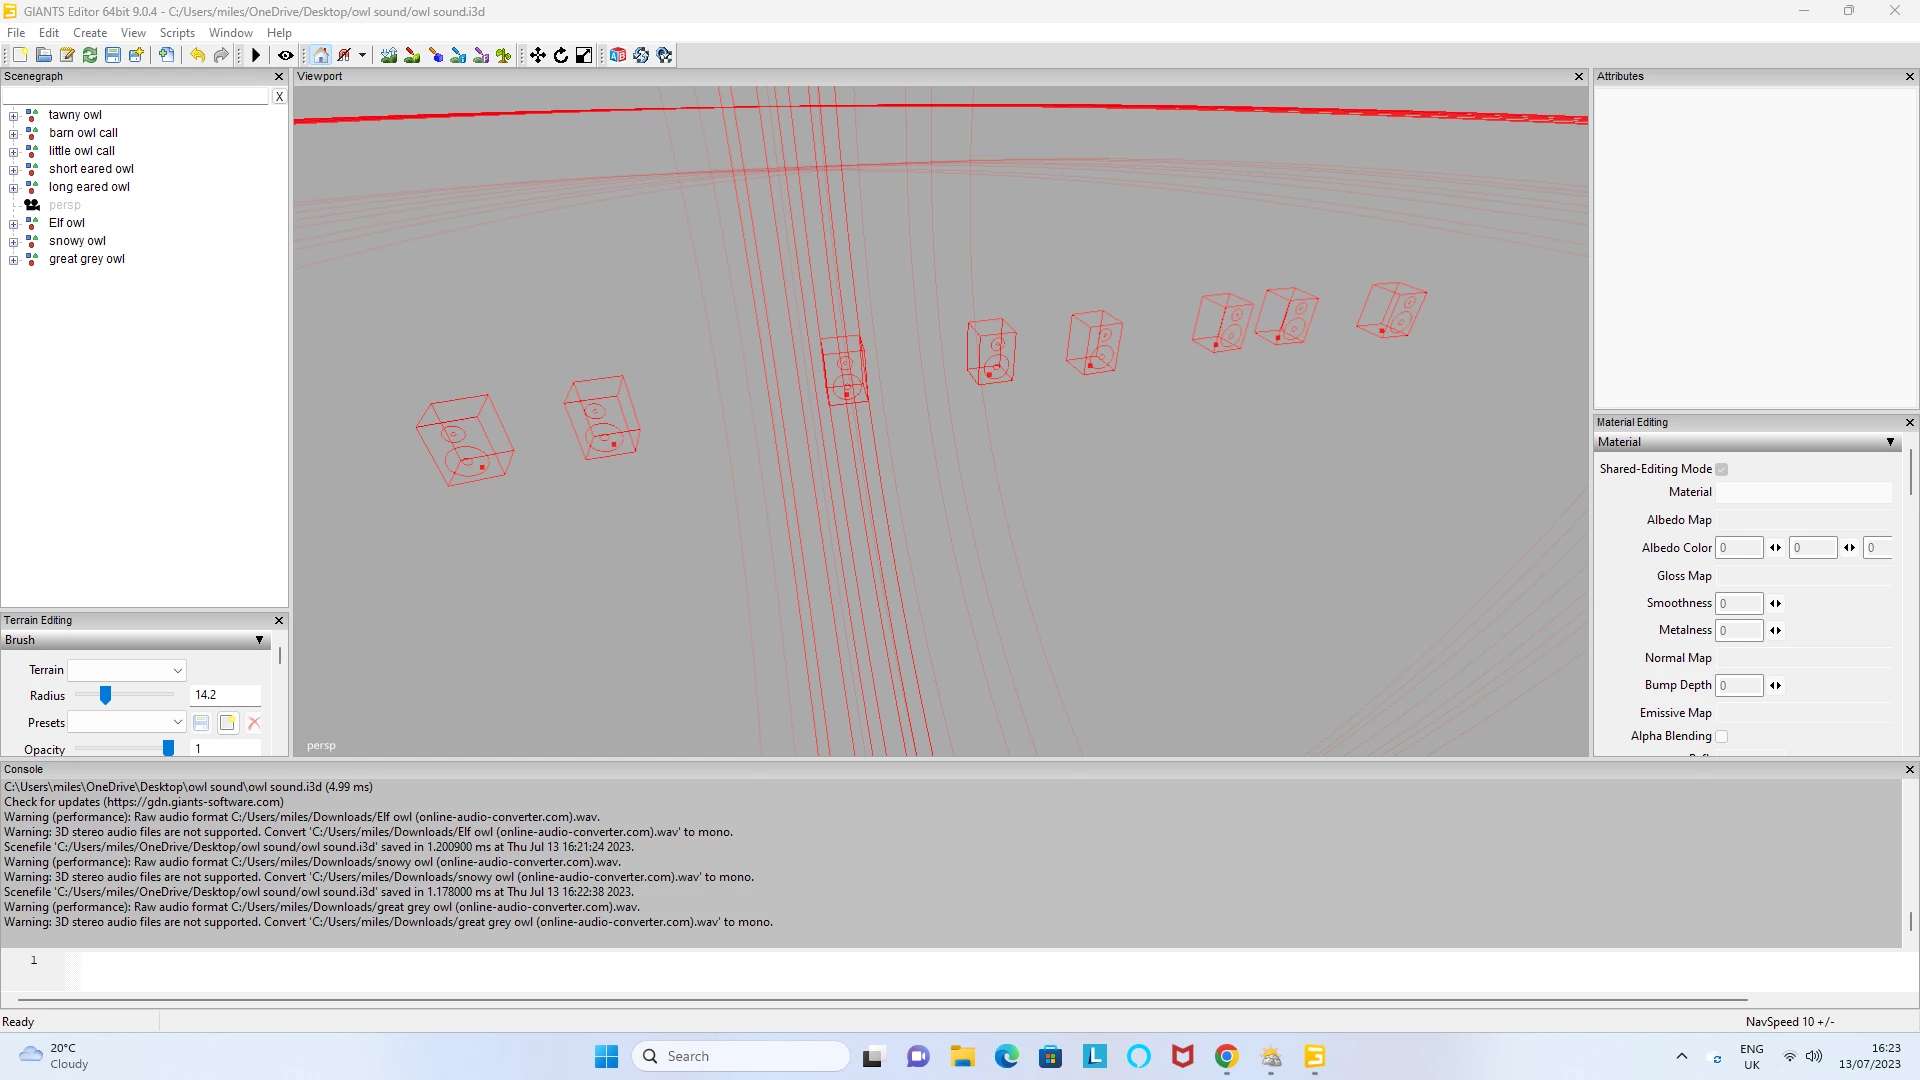Click the New scene toolbar icon
This screenshot has width=1920, height=1080.
point(20,55)
